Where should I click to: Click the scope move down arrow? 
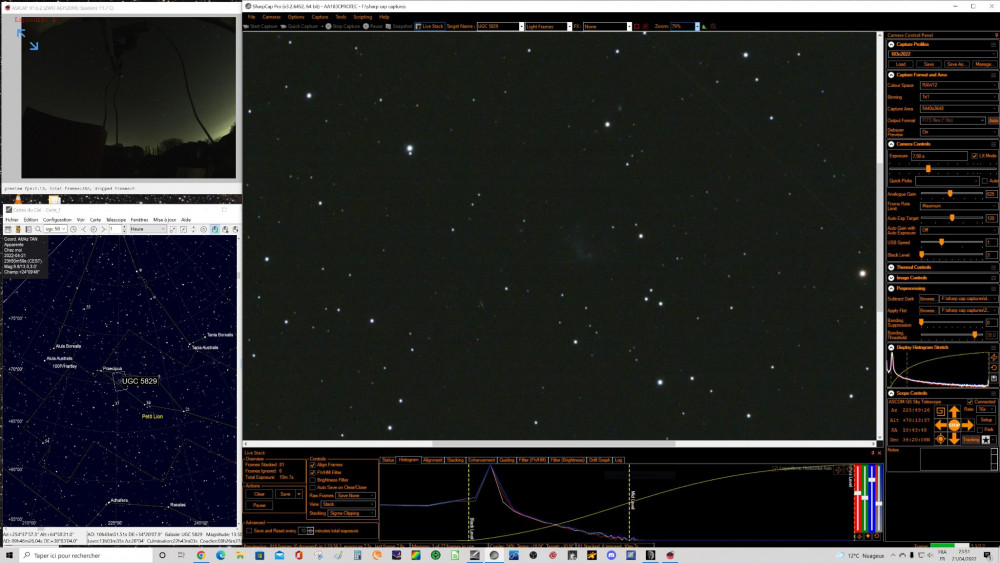point(954,439)
